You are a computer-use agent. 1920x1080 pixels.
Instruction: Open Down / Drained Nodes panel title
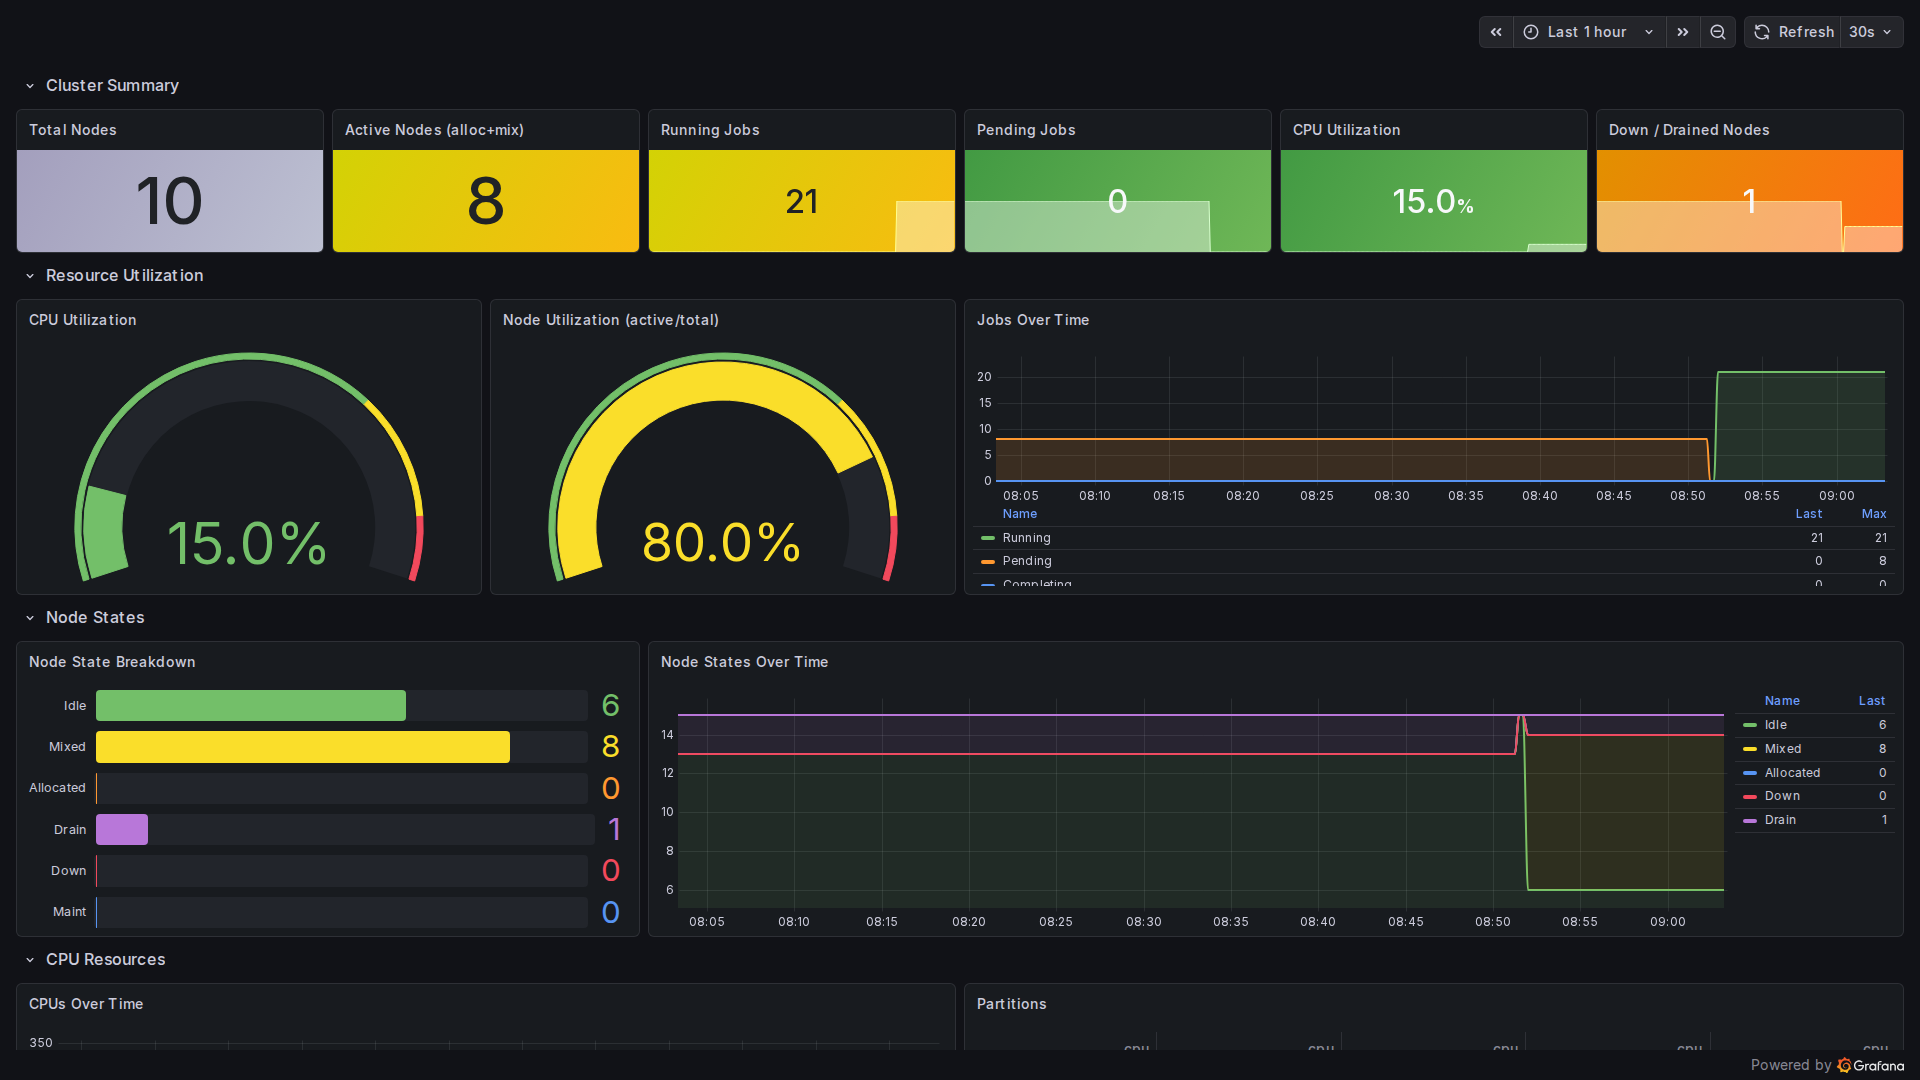pos(1689,130)
